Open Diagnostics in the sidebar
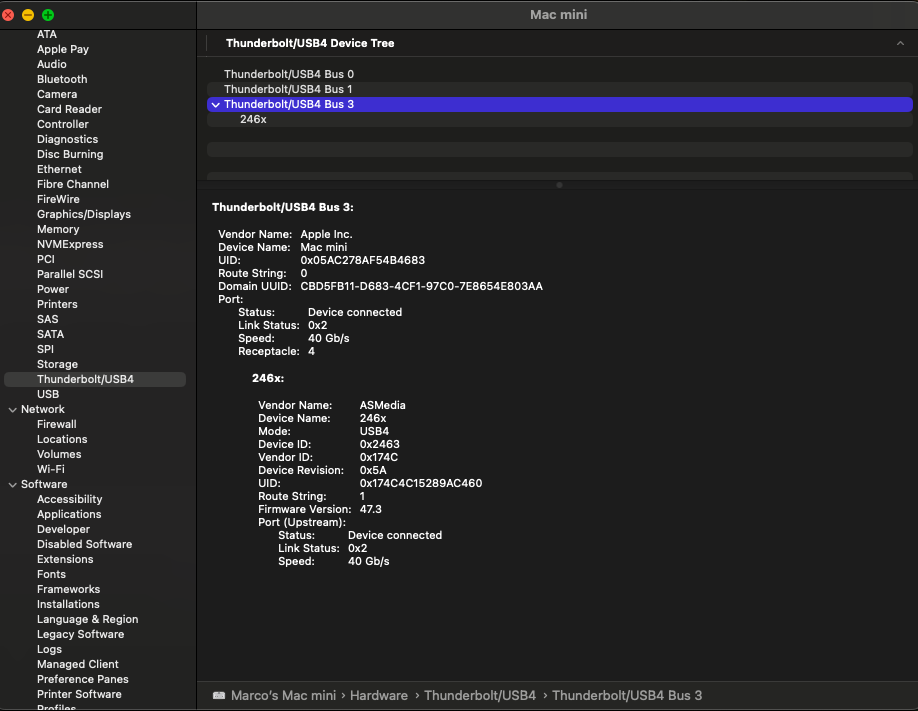The width and height of the screenshot is (918, 711). [x=67, y=139]
